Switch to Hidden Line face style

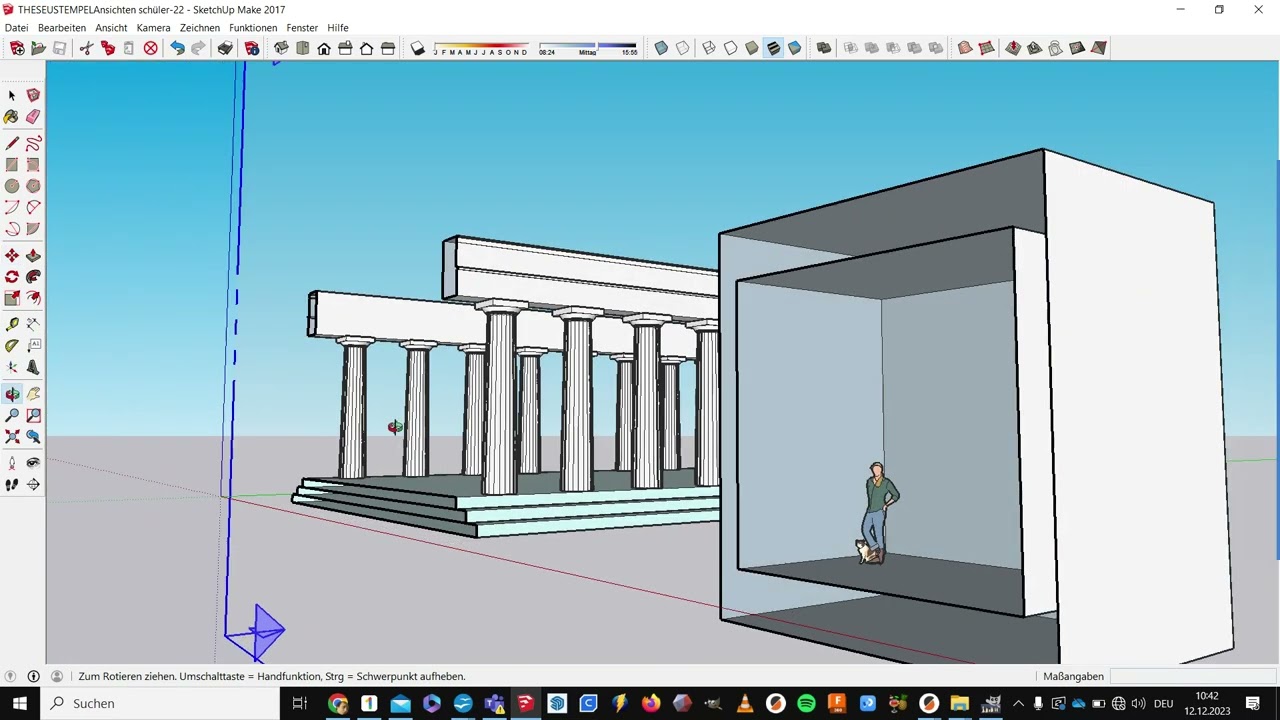[x=731, y=48]
